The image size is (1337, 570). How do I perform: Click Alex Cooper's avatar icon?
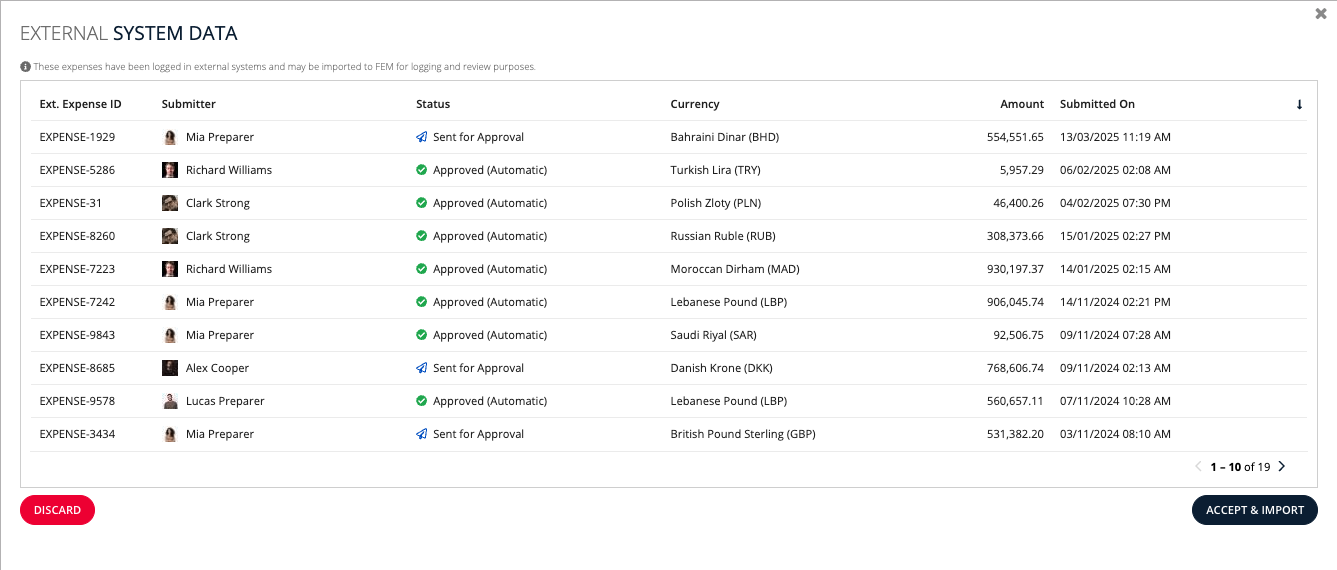coord(170,368)
